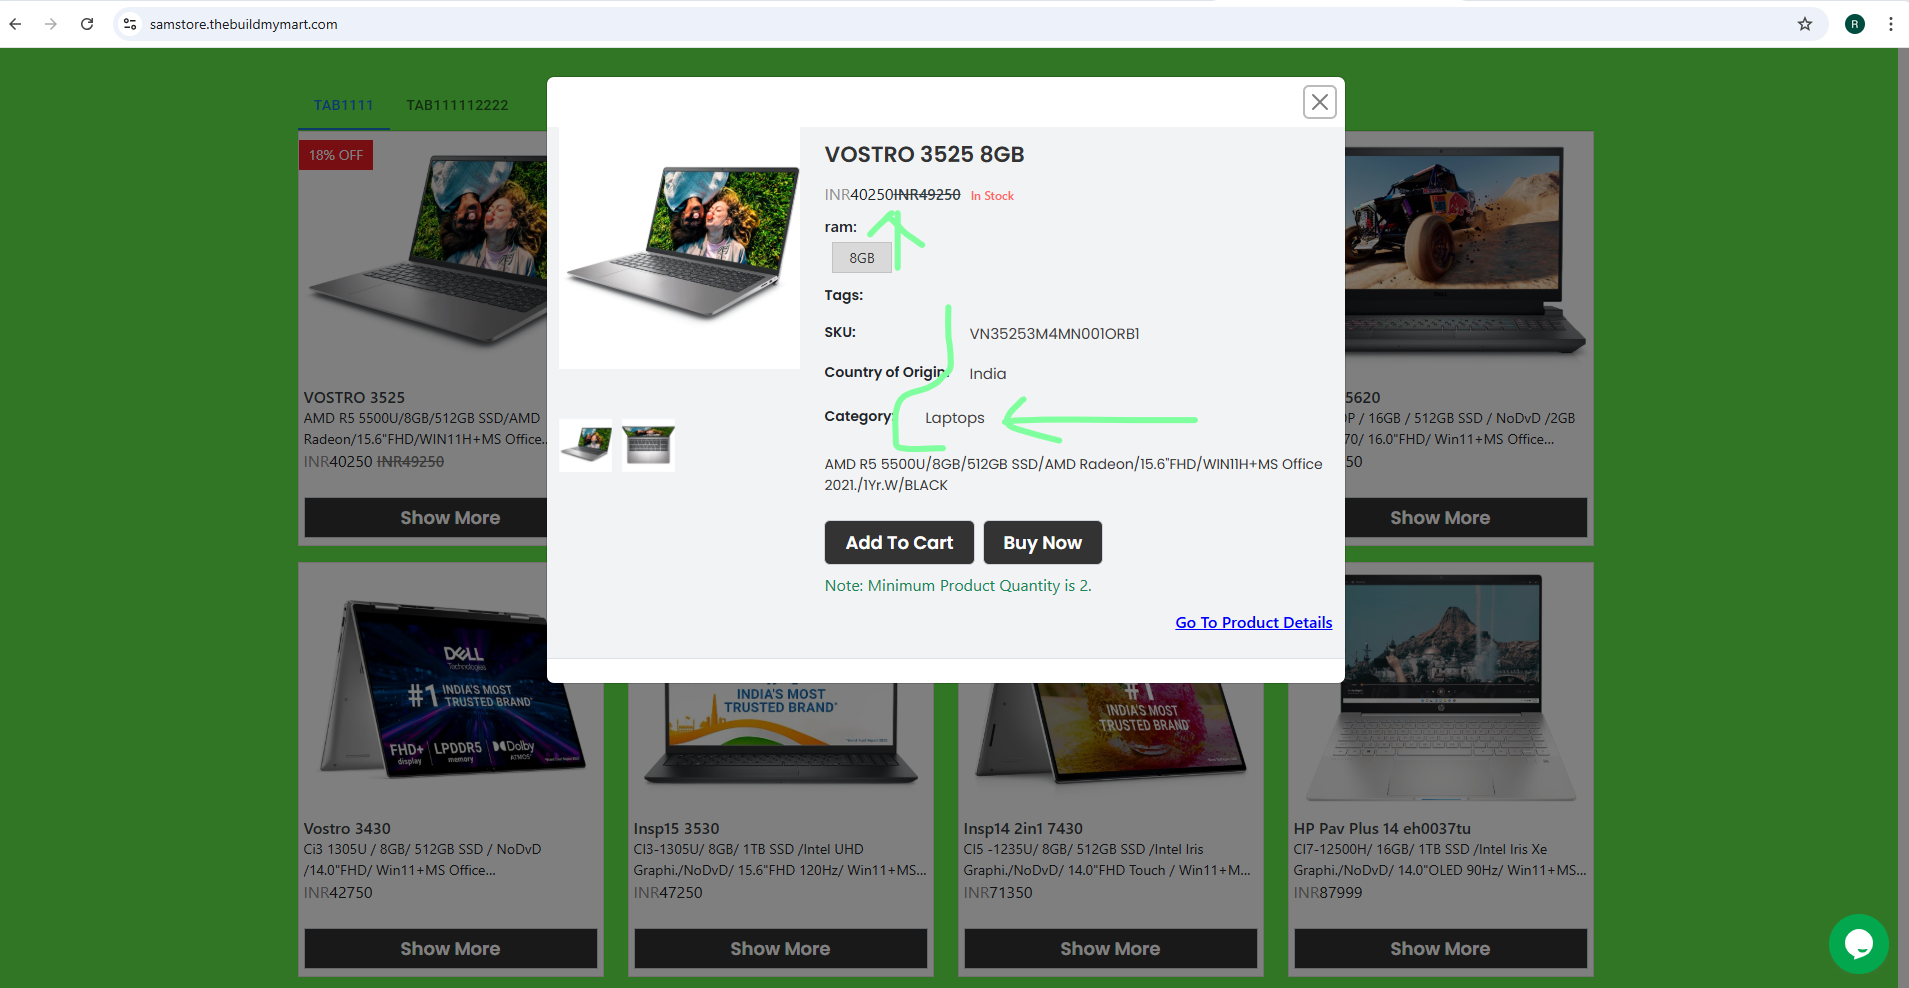Go back to the previous page
This screenshot has height=988, width=1909.
15,24
